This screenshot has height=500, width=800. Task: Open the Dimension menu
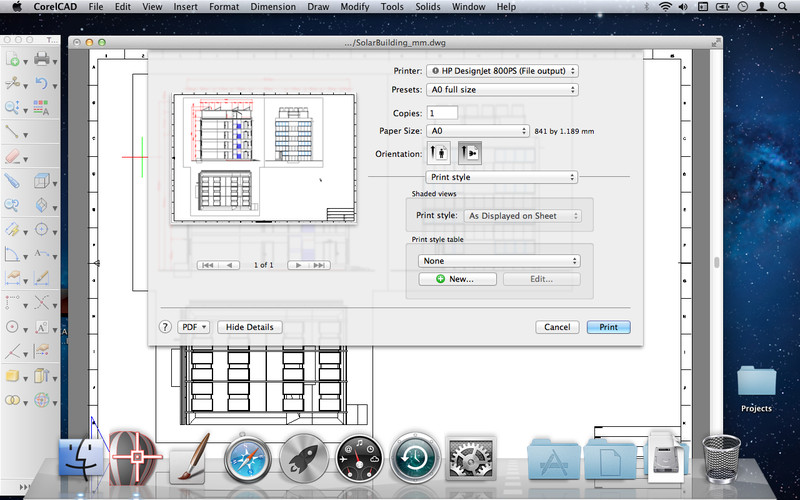click(x=272, y=7)
